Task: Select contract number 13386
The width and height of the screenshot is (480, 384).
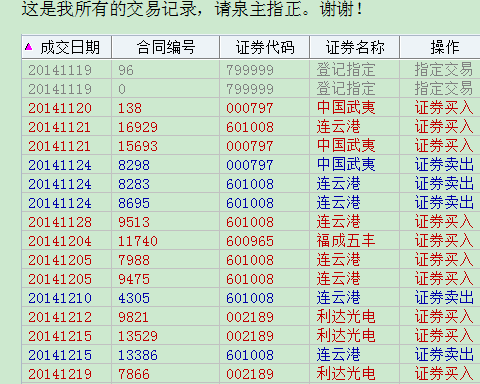Action: tap(138, 355)
